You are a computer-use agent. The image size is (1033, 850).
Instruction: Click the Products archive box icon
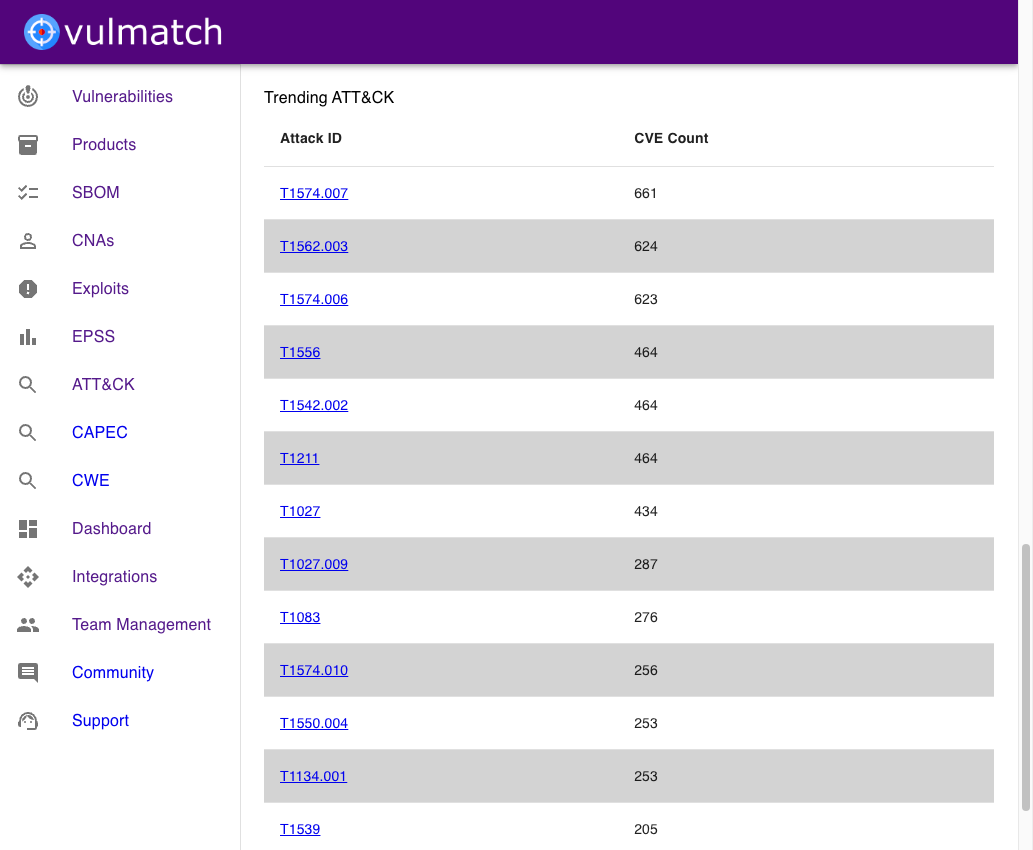28,145
